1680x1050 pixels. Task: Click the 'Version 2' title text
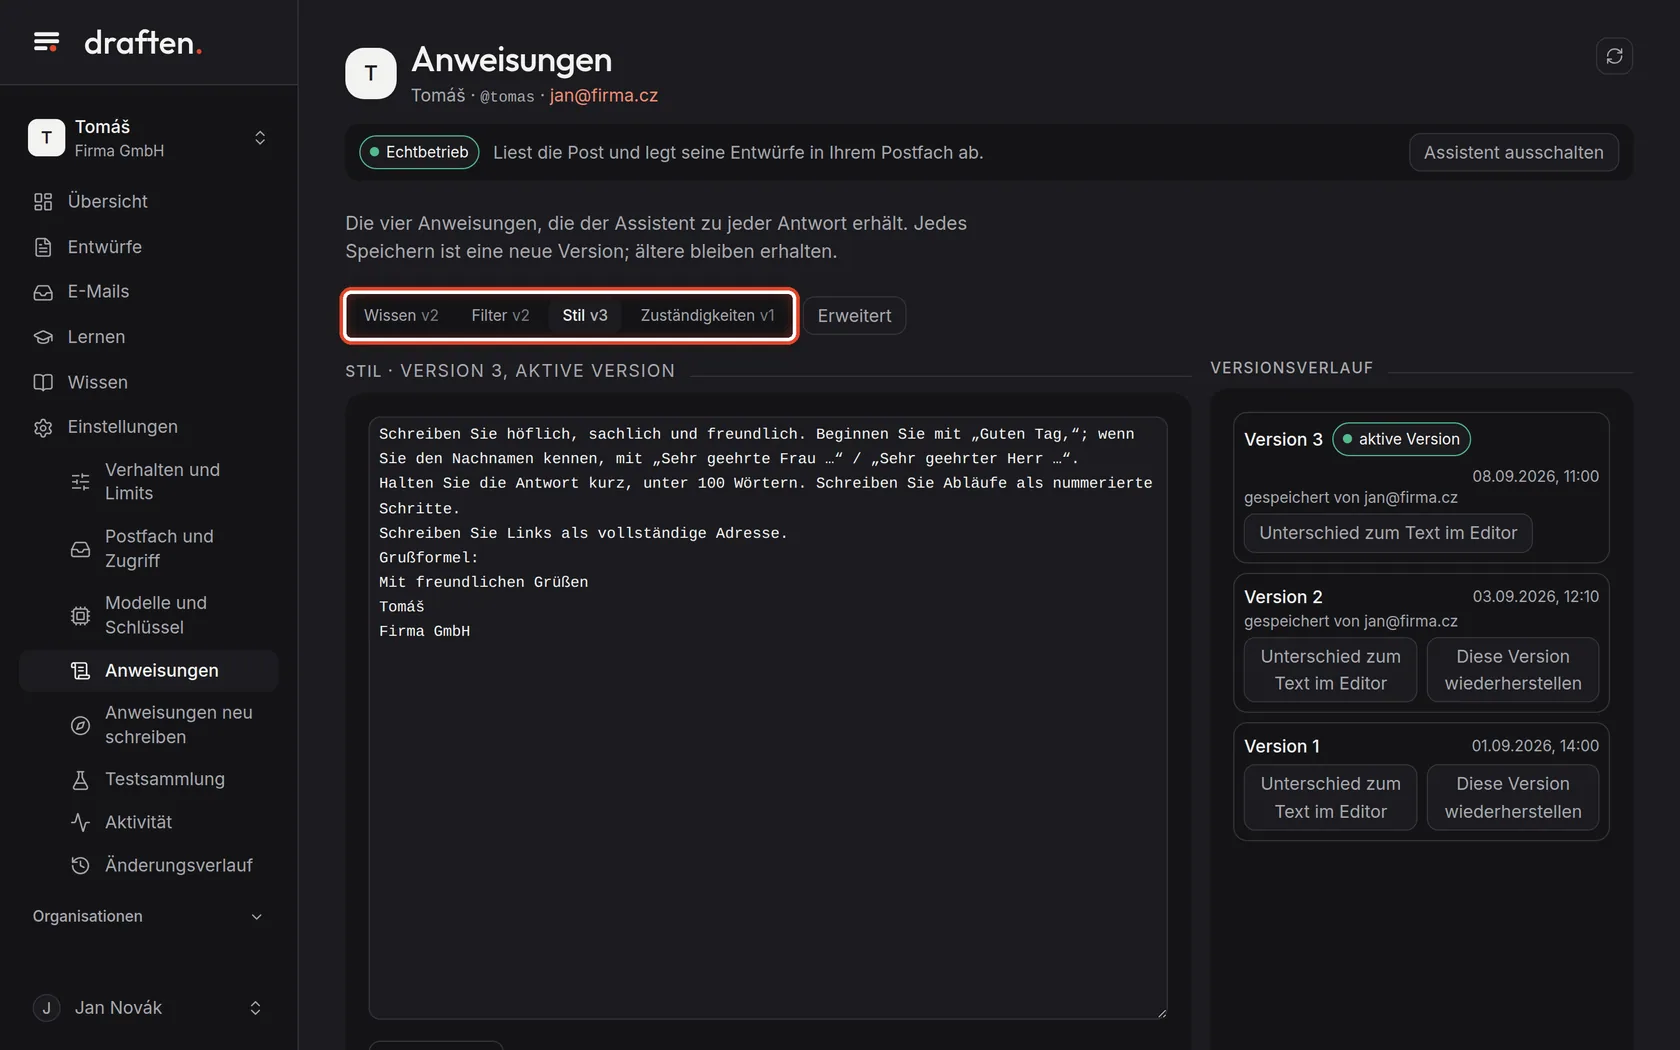pyautogui.click(x=1283, y=597)
